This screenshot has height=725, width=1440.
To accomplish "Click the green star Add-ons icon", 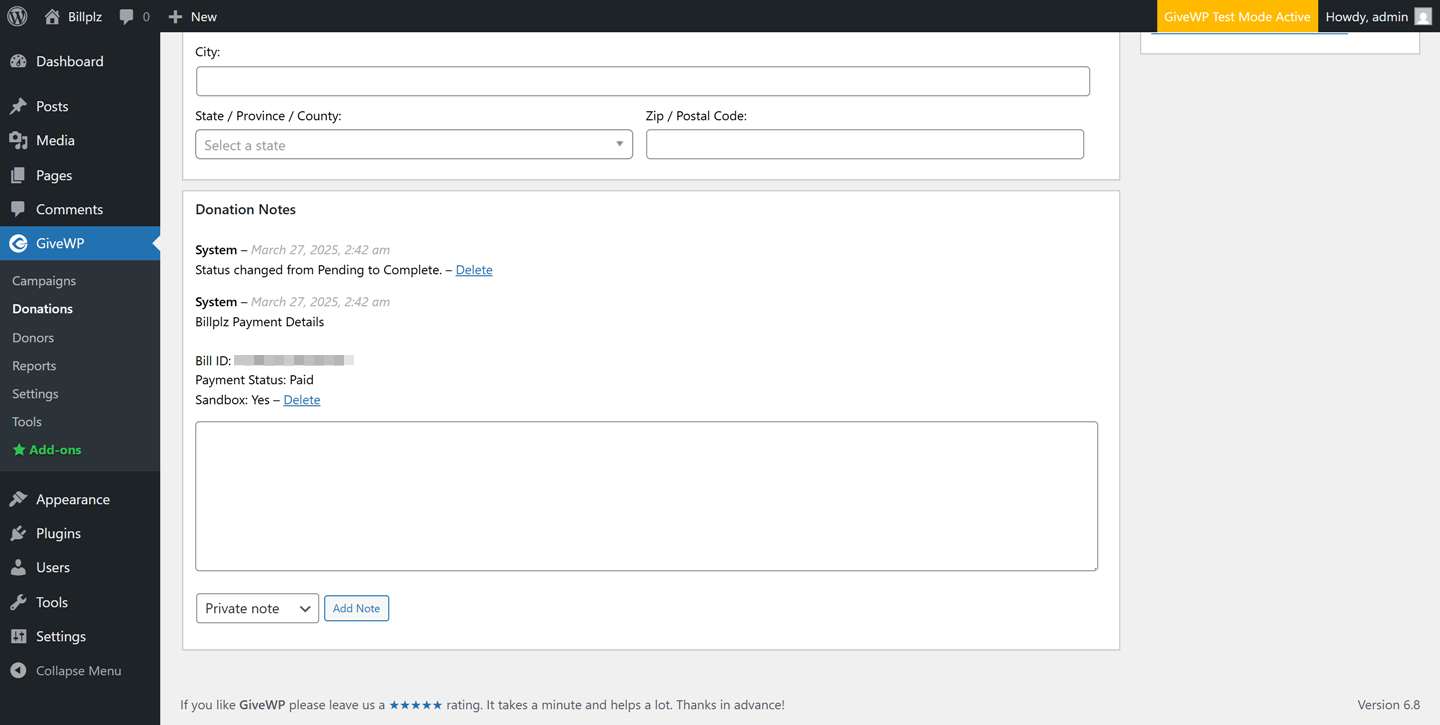I will (19, 450).
